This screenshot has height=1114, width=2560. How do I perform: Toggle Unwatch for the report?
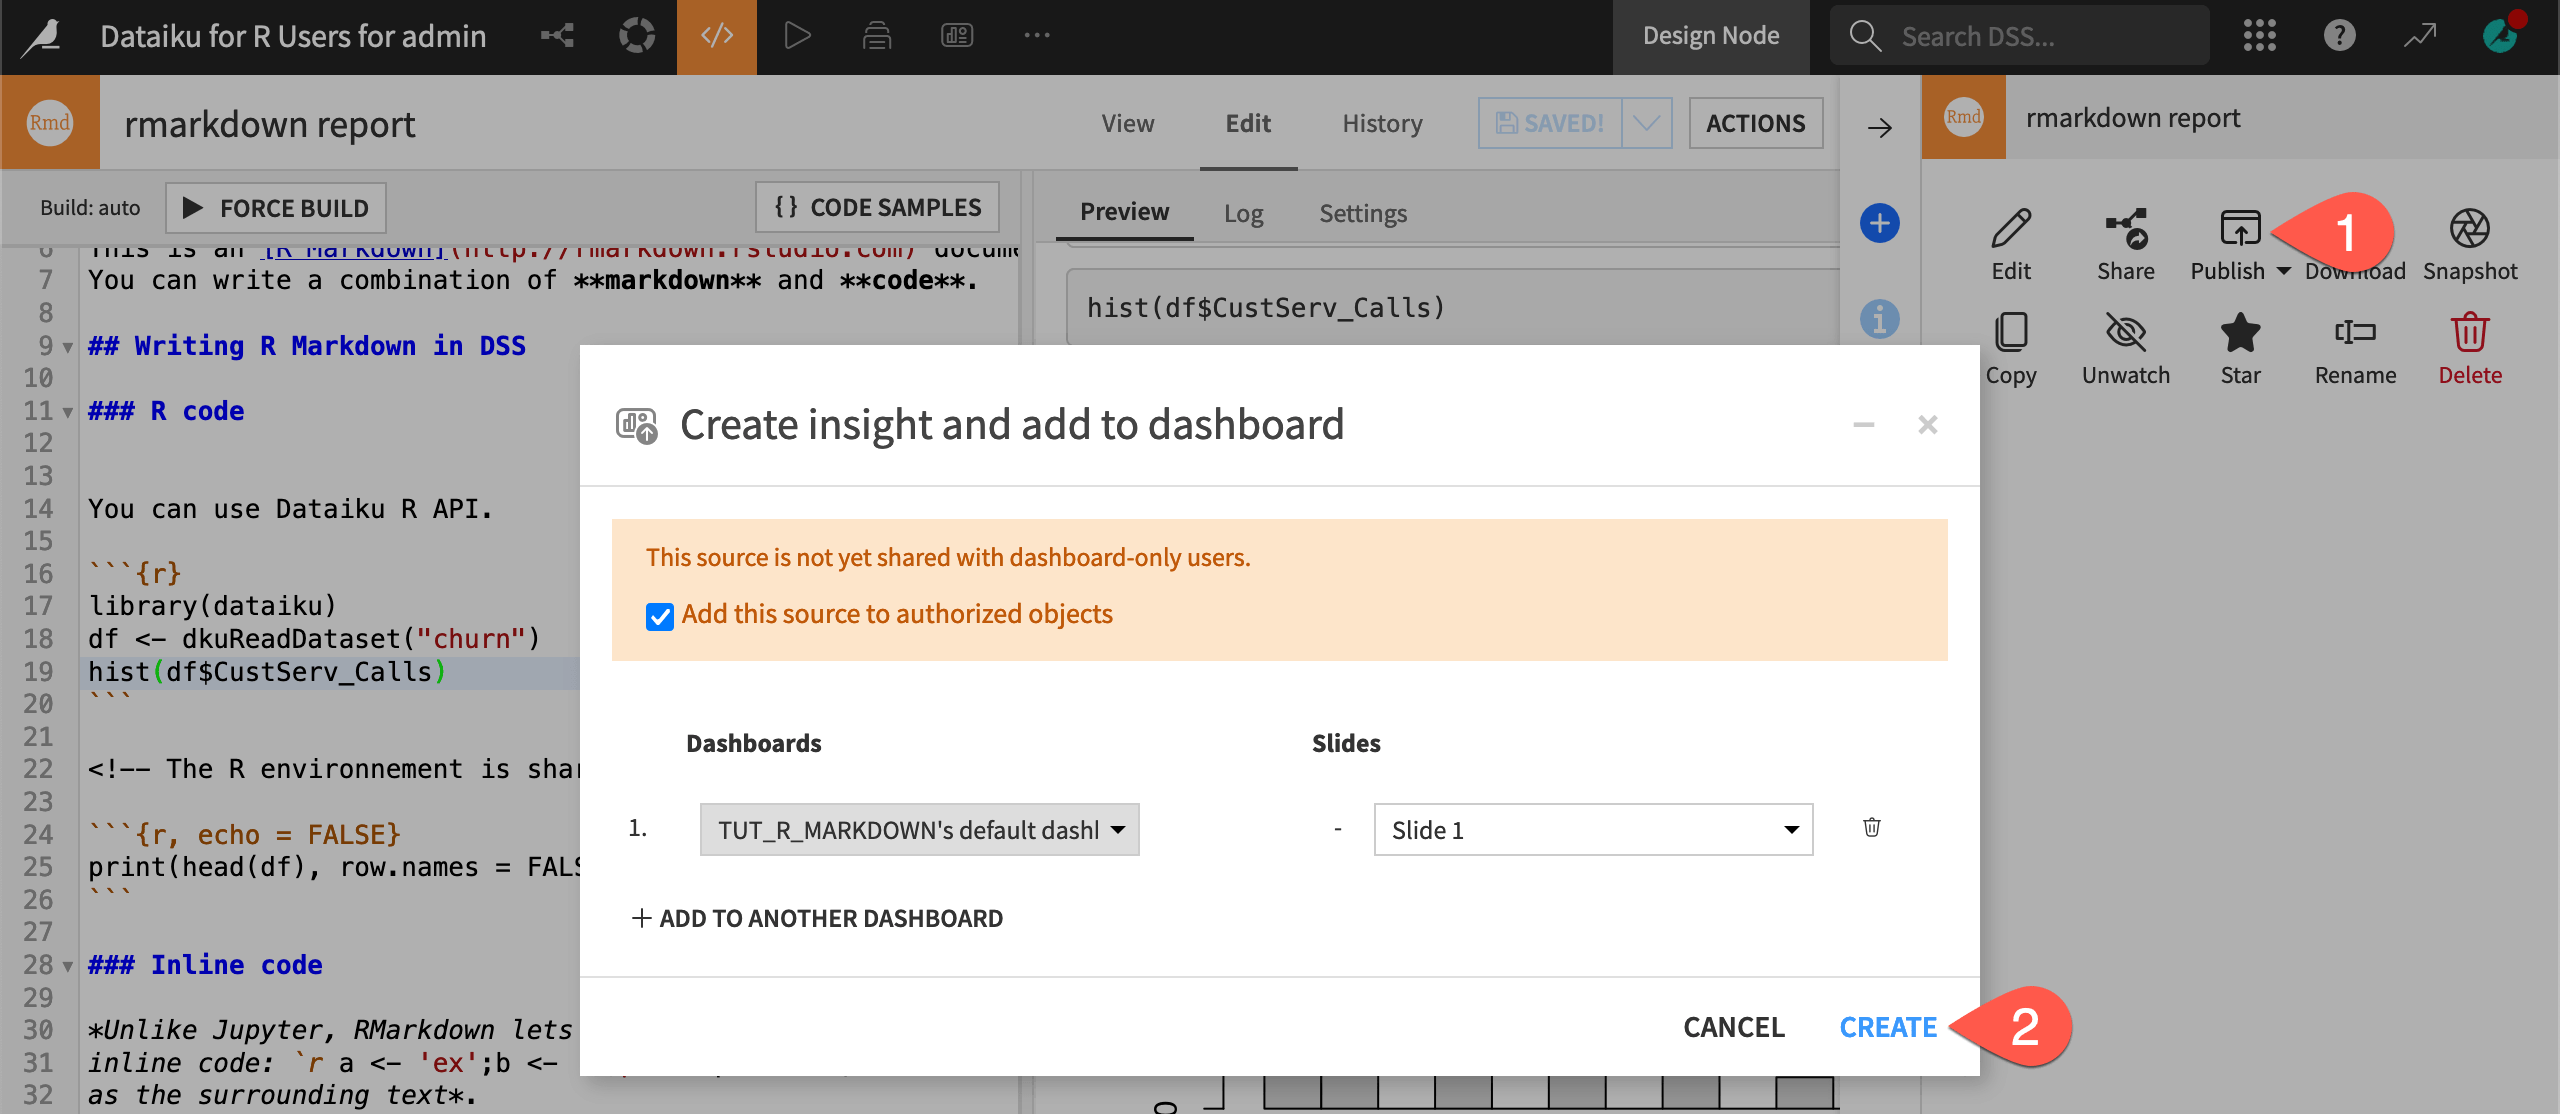[x=2126, y=346]
